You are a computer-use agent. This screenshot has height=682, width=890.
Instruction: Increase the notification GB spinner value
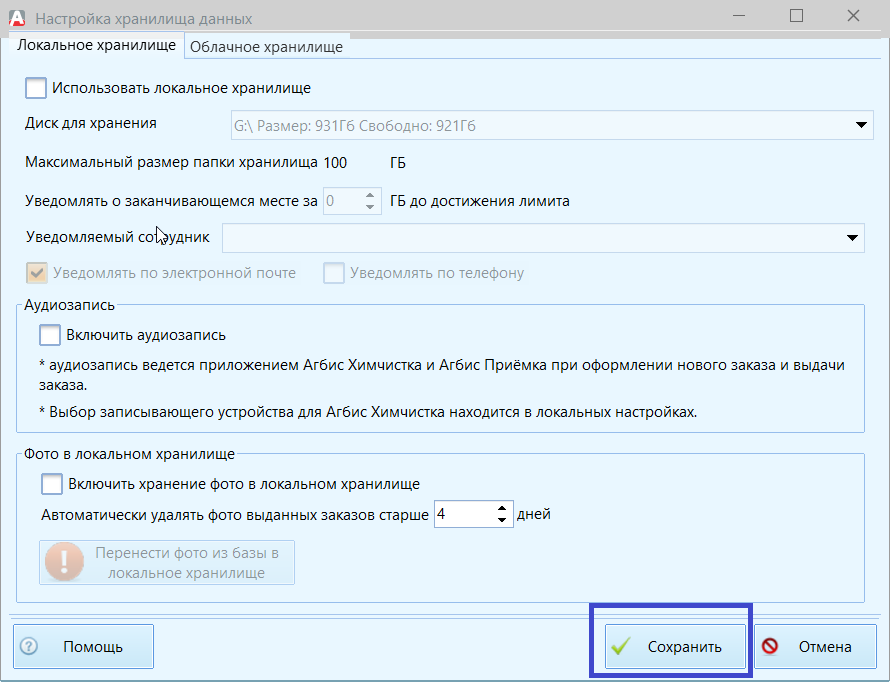[x=370, y=195]
